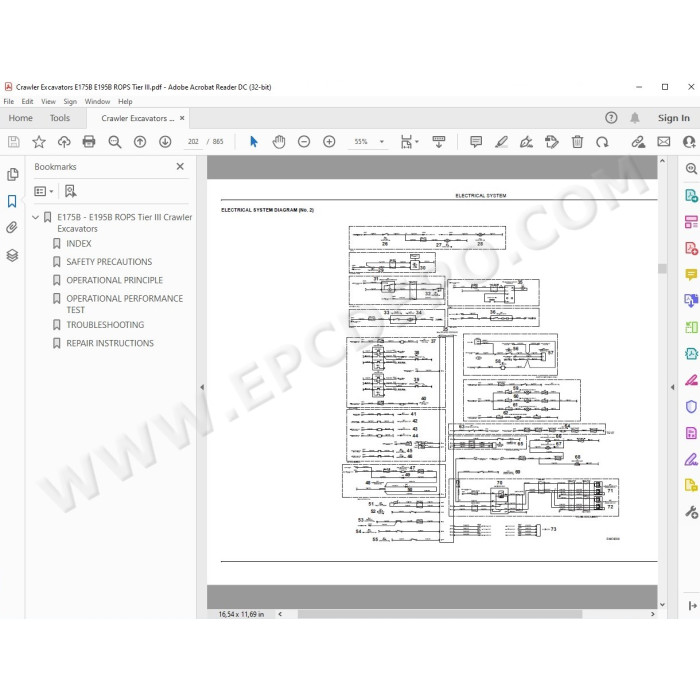700x700 pixels.
Task: Jump to OPERATIONAL PRINCIPLE bookmark
Action: [x=114, y=280]
